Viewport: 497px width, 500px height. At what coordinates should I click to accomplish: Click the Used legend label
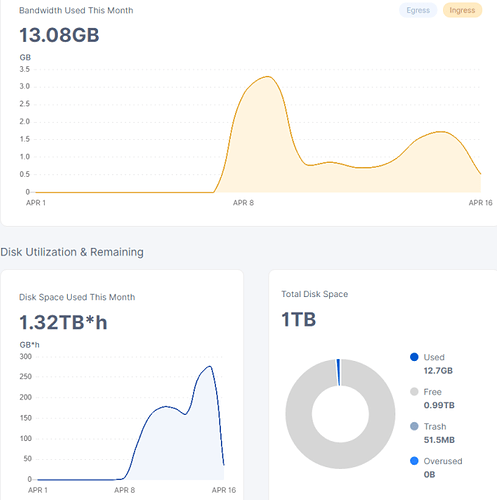tap(434, 357)
